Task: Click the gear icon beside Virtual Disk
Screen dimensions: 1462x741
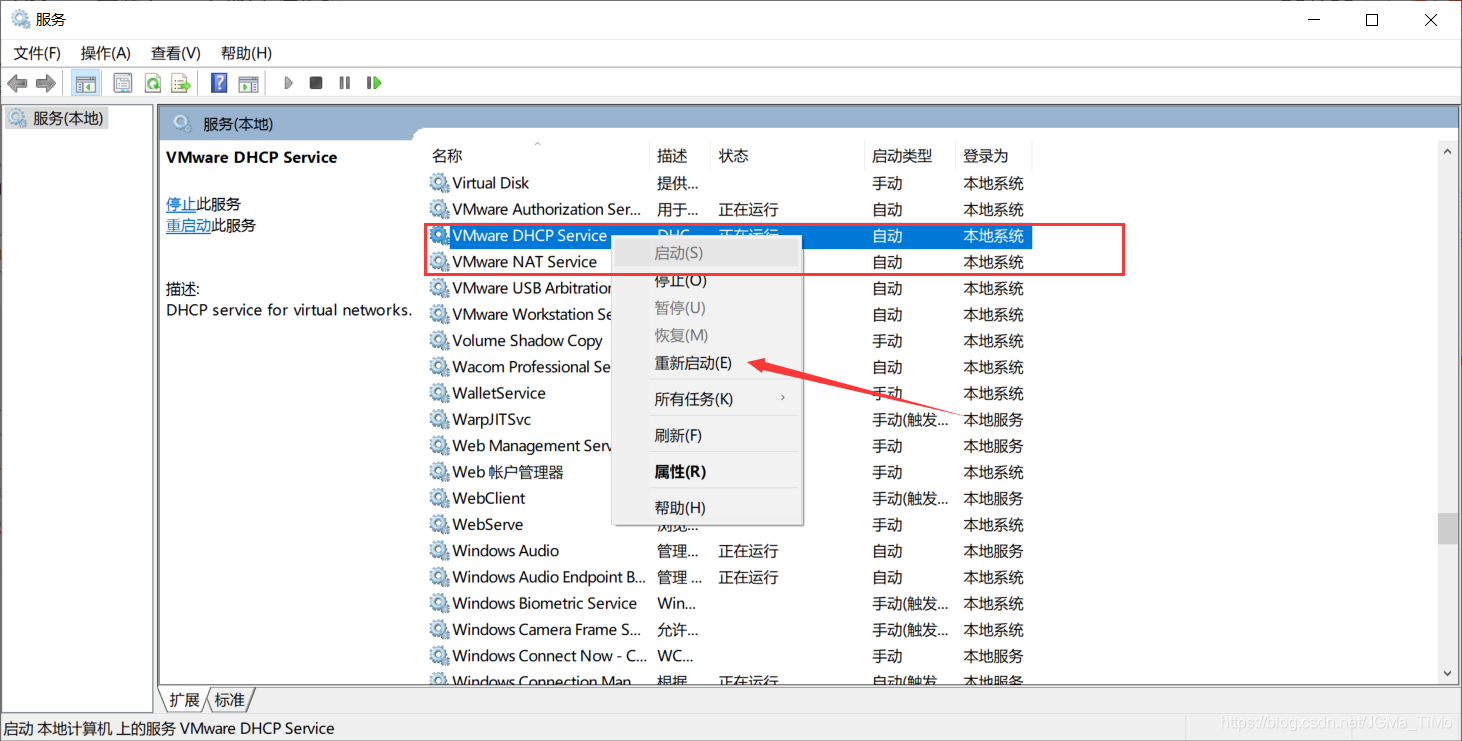Action: point(439,183)
